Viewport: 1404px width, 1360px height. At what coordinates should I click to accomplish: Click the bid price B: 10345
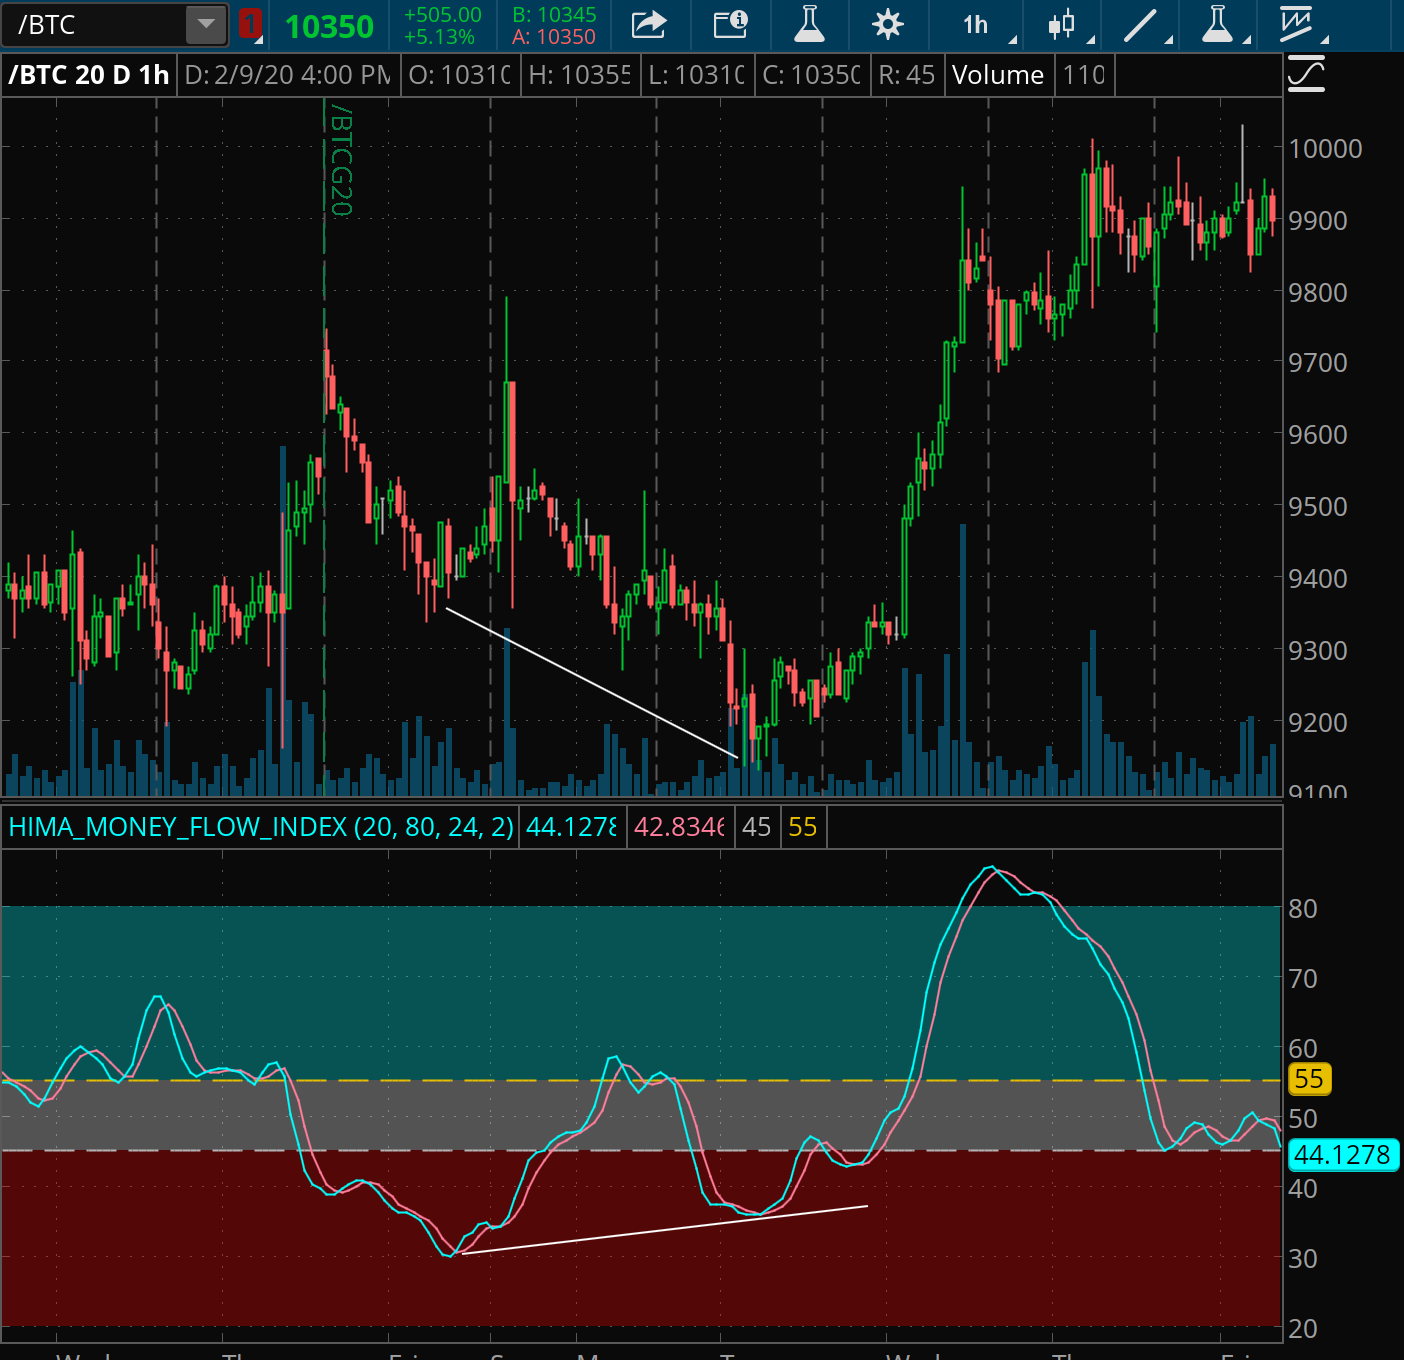(554, 15)
